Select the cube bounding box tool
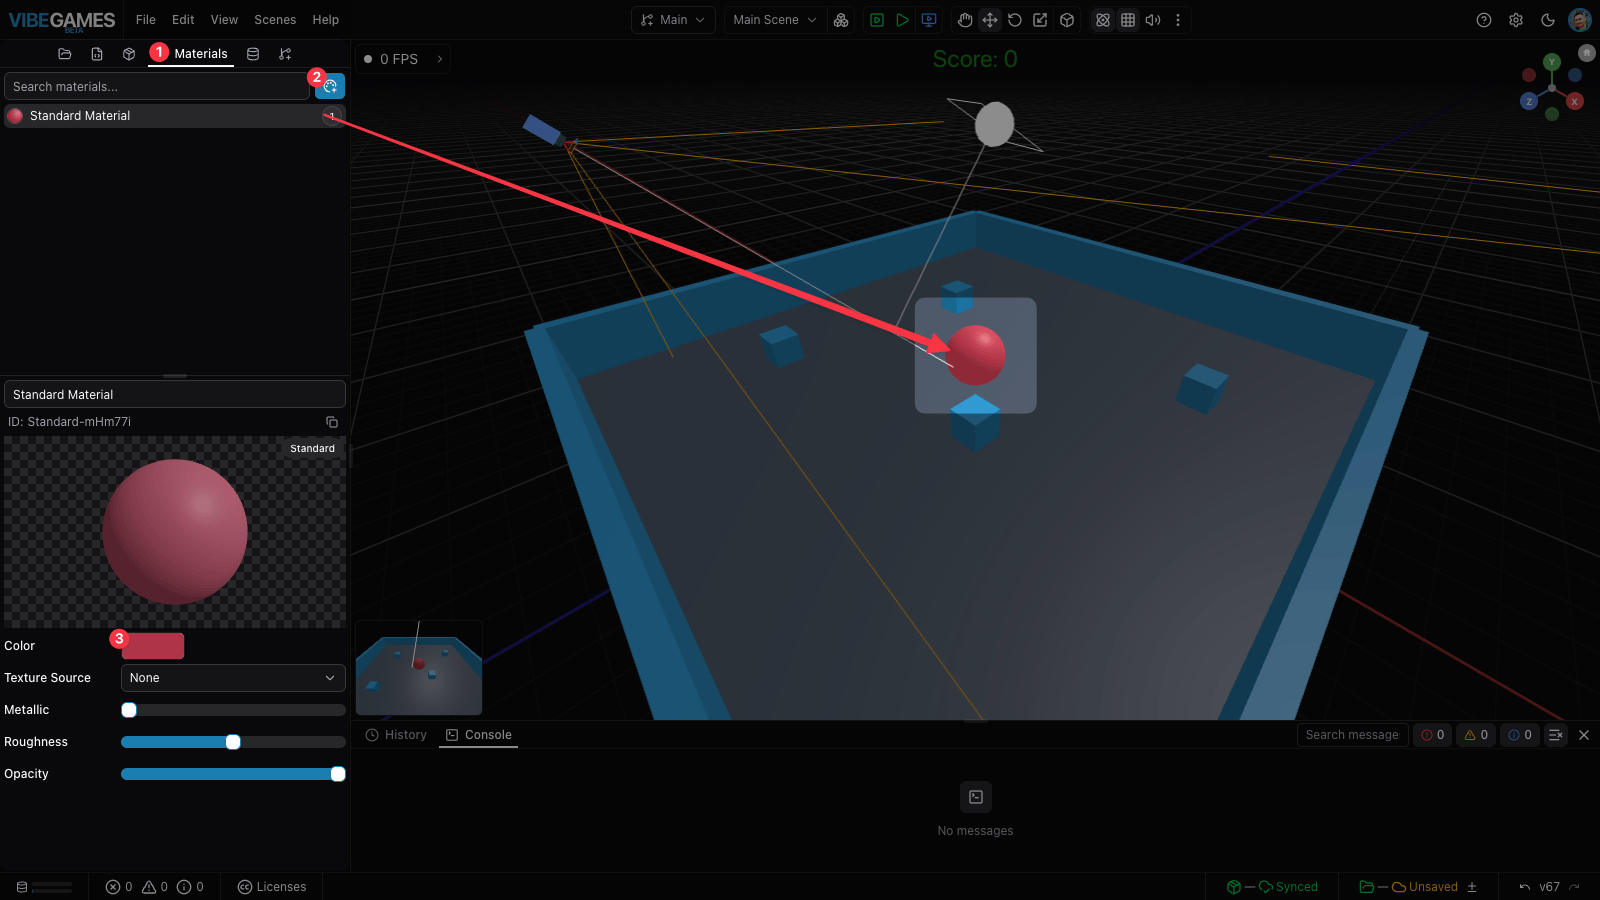This screenshot has height=900, width=1600. click(1067, 20)
